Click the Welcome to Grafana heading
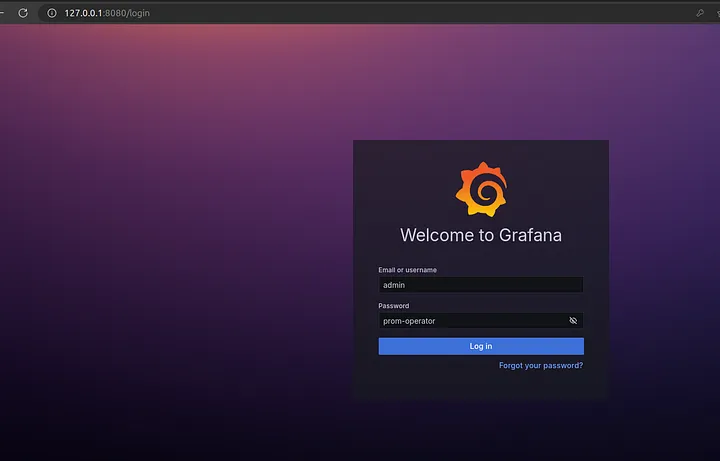The width and height of the screenshot is (720, 461). 481,235
